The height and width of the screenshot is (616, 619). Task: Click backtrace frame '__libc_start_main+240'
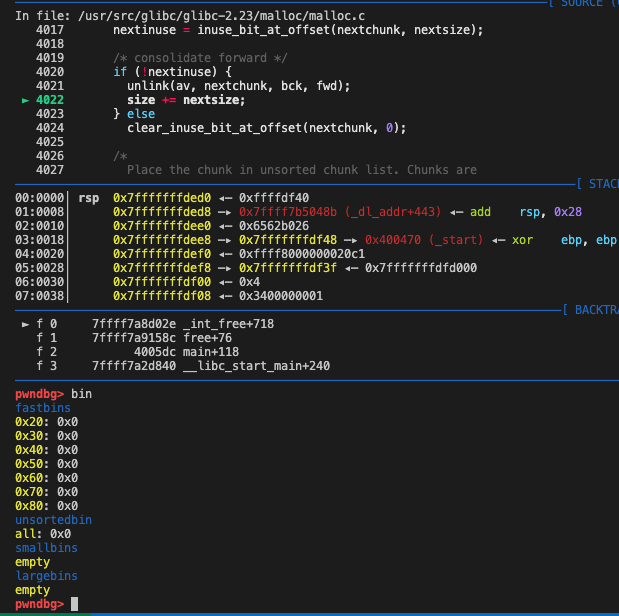click(x=257, y=366)
